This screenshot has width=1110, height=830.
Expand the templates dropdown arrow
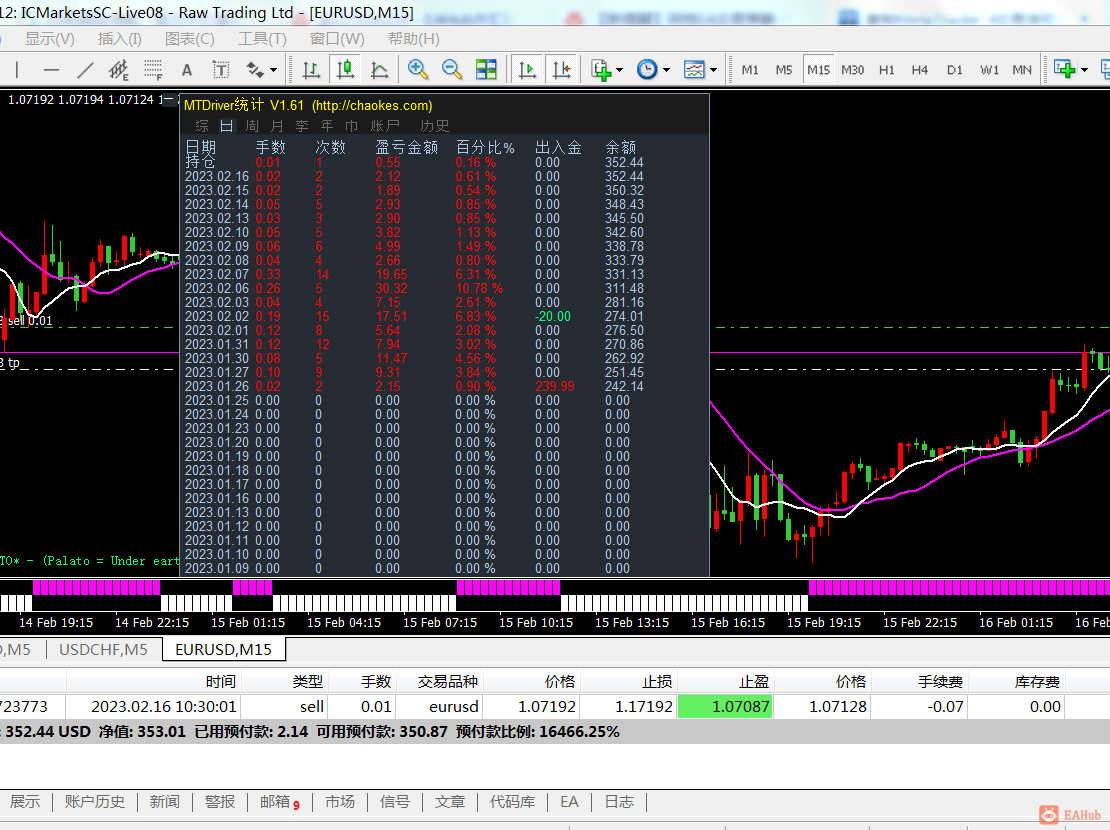pos(713,70)
